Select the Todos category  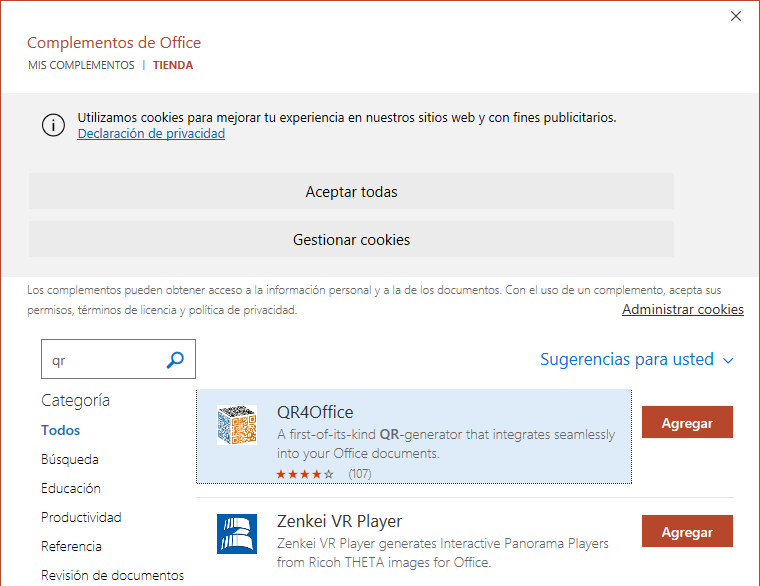pyautogui.click(x=60, y=430)
